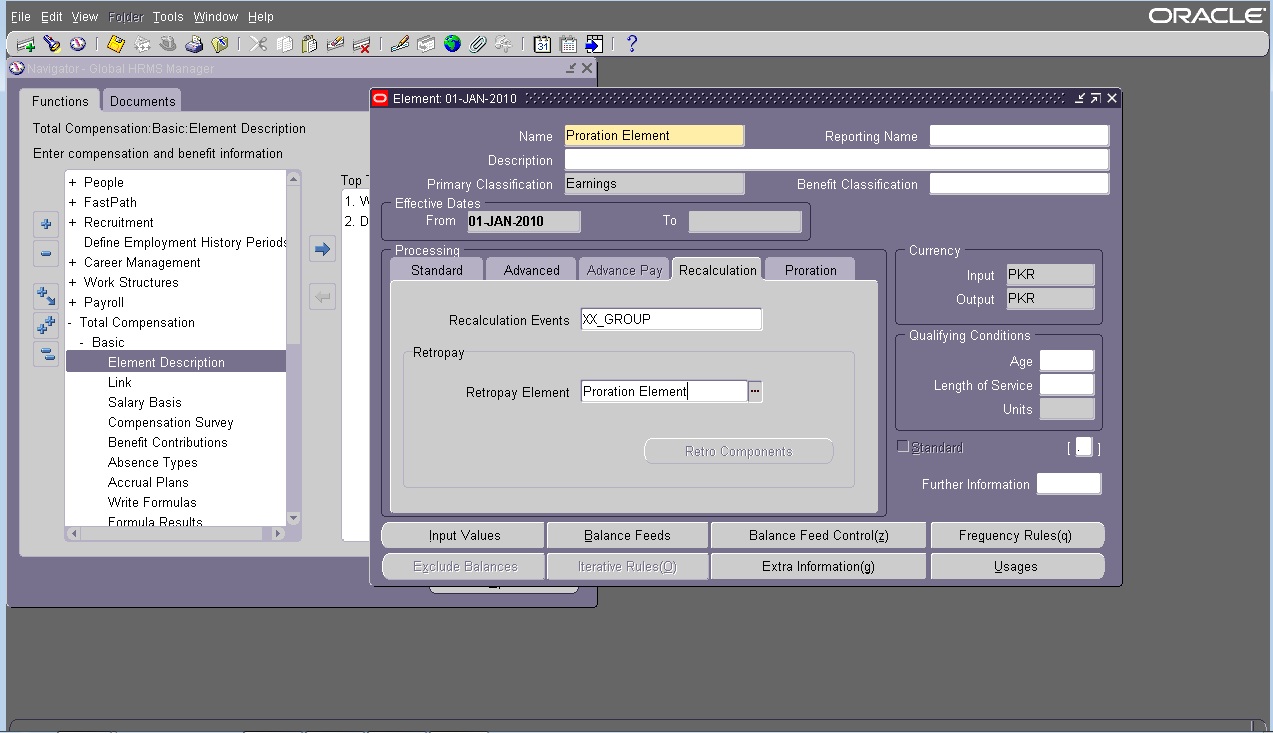
Task: Open the Edit menu
Action: (x=52, y=17)
